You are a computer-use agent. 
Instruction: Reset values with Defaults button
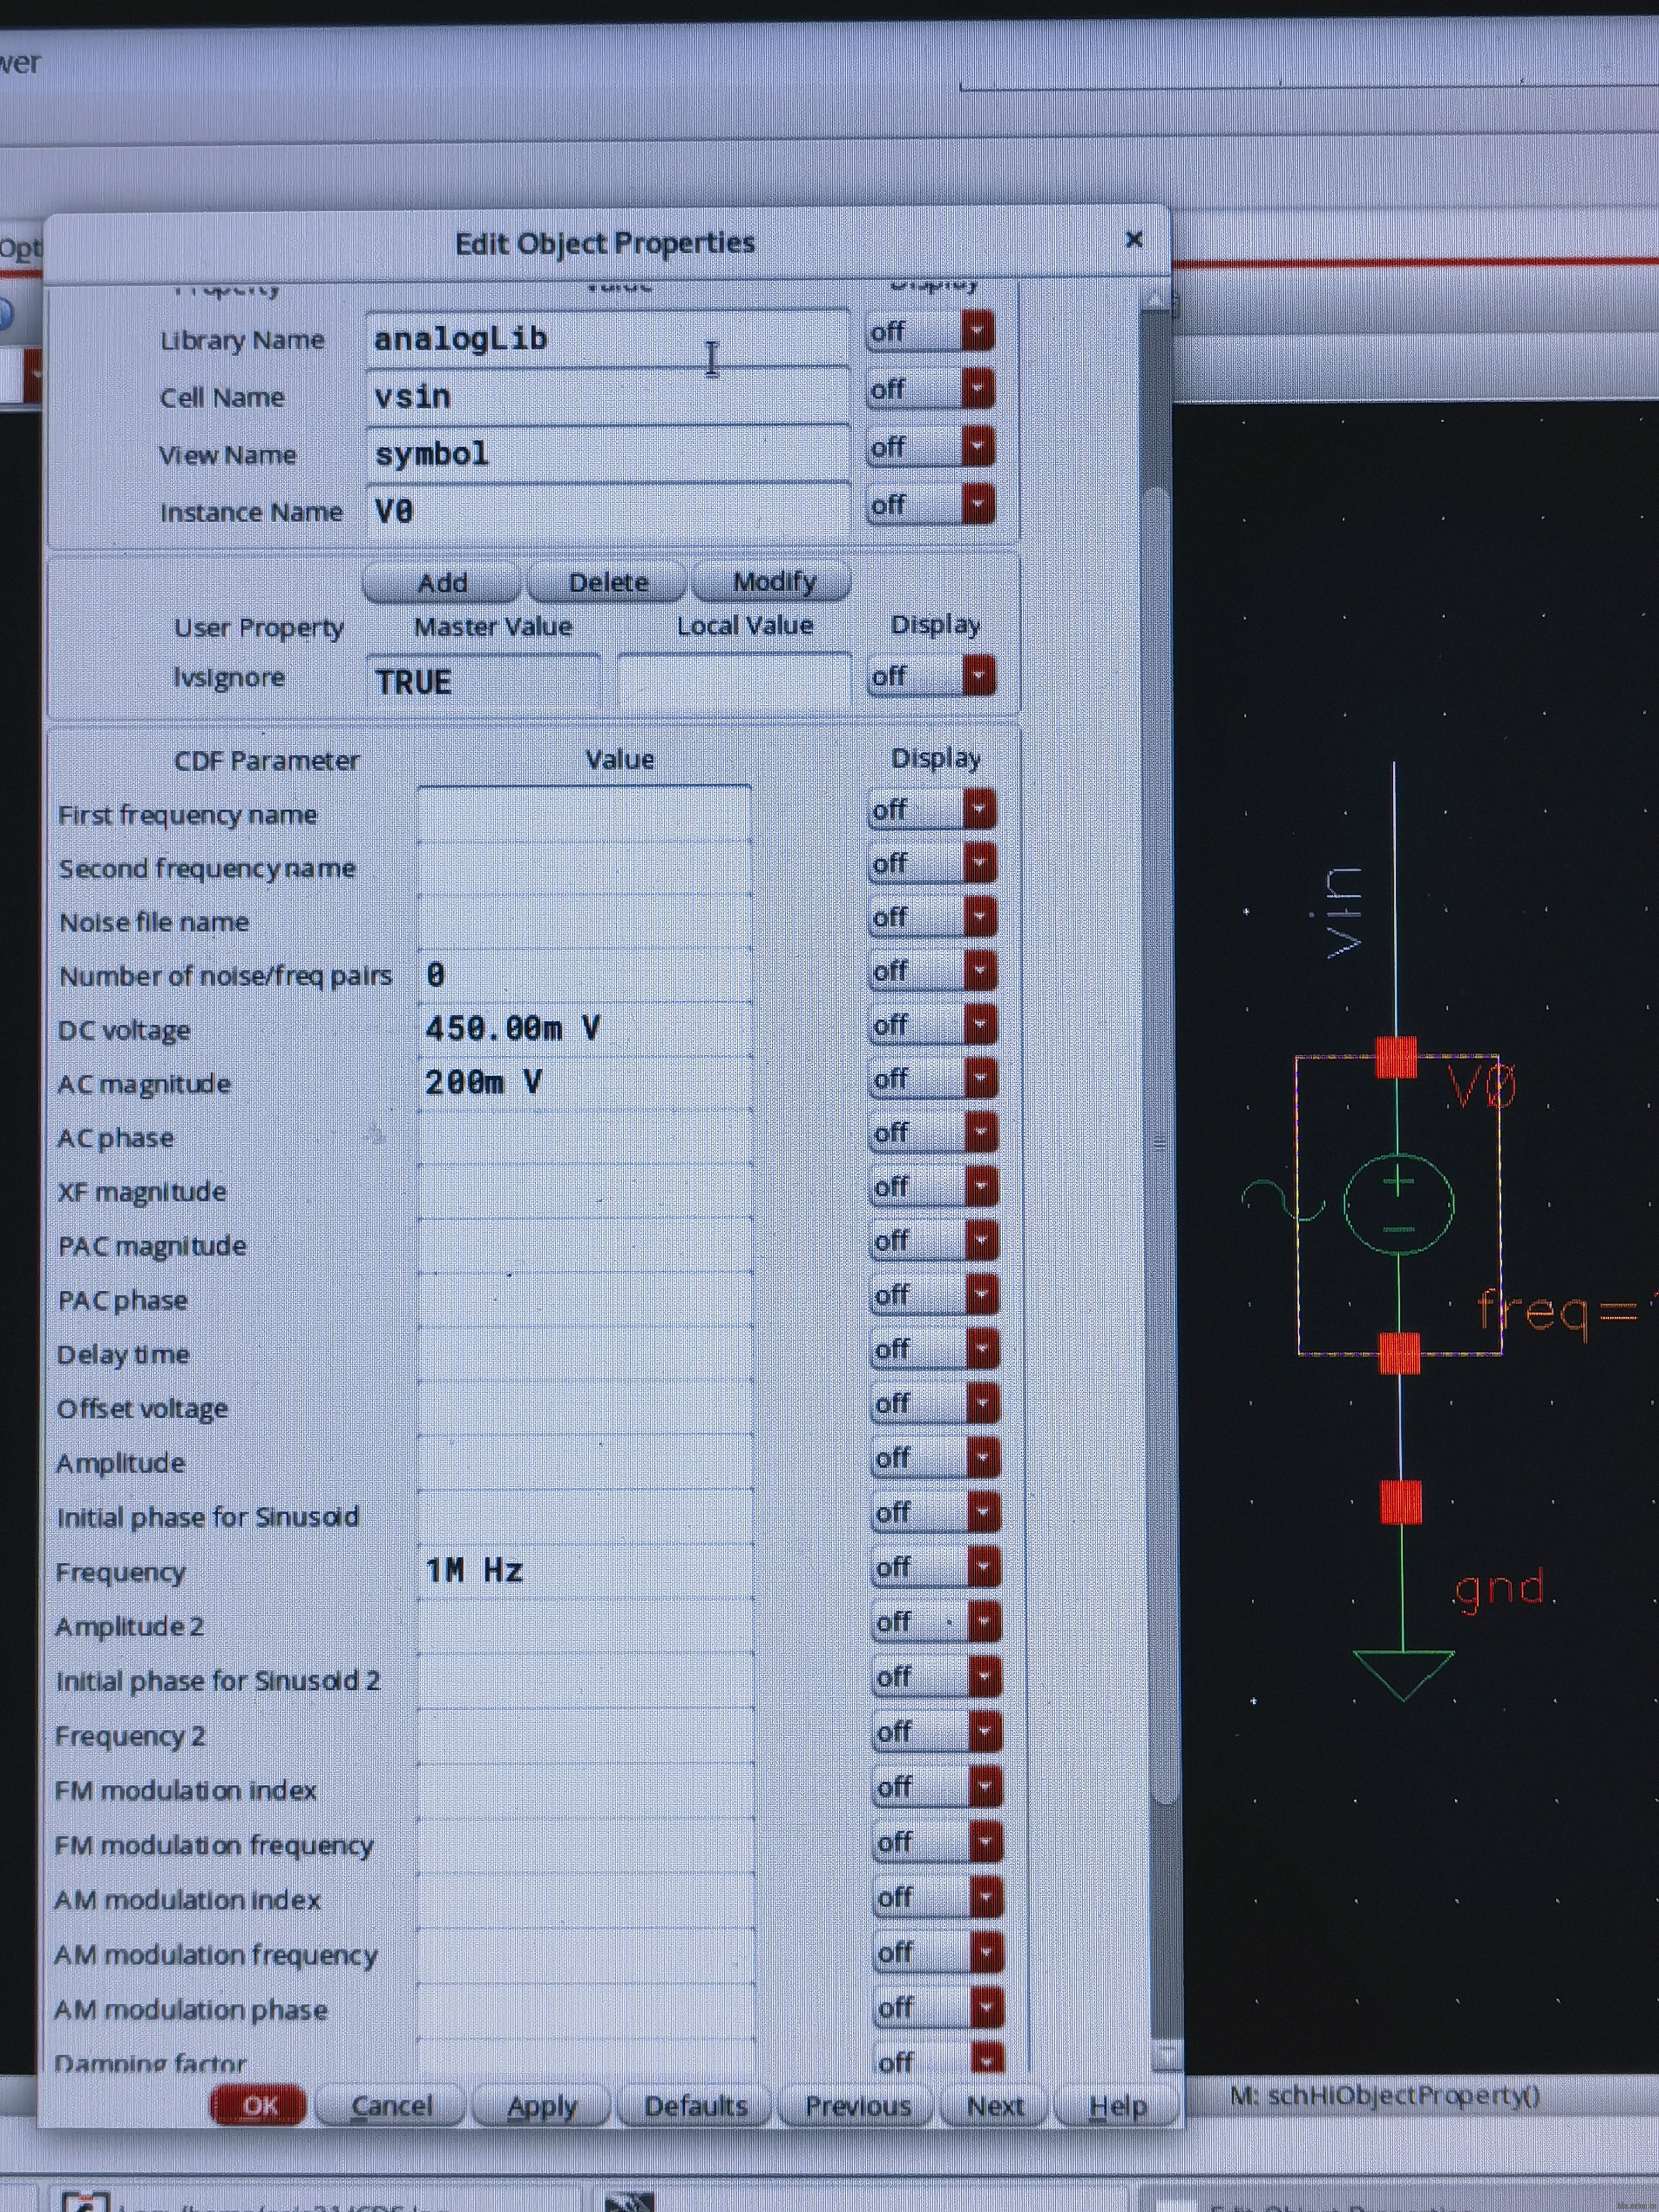(695, 2105)
